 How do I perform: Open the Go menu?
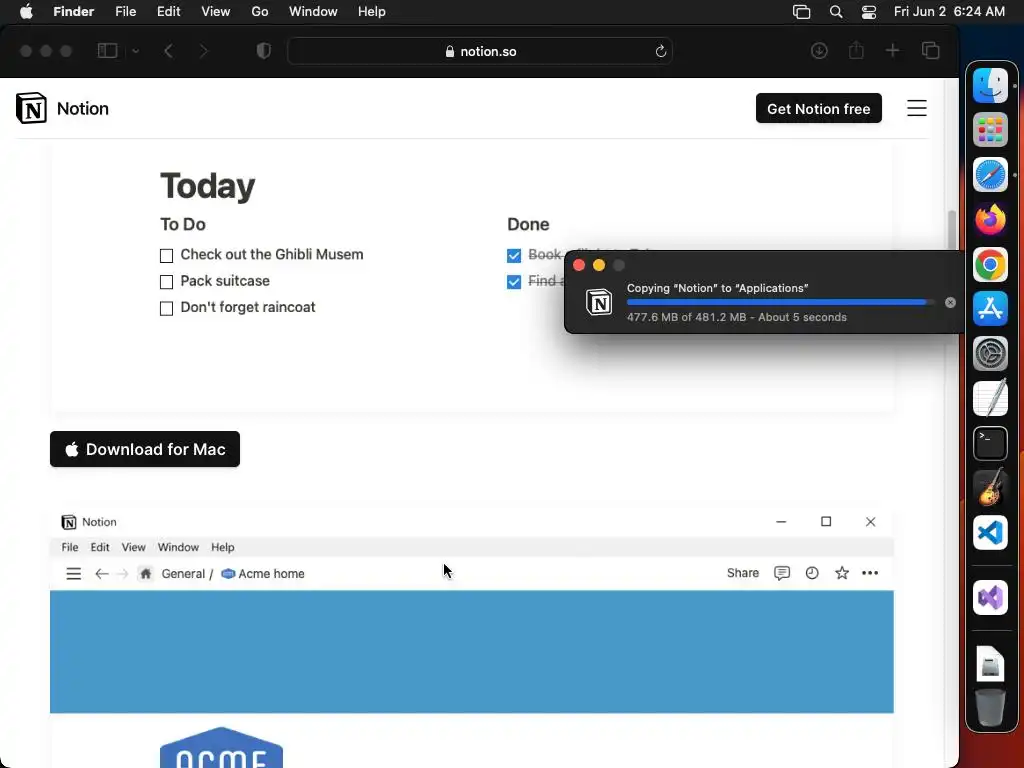[260, 12]
